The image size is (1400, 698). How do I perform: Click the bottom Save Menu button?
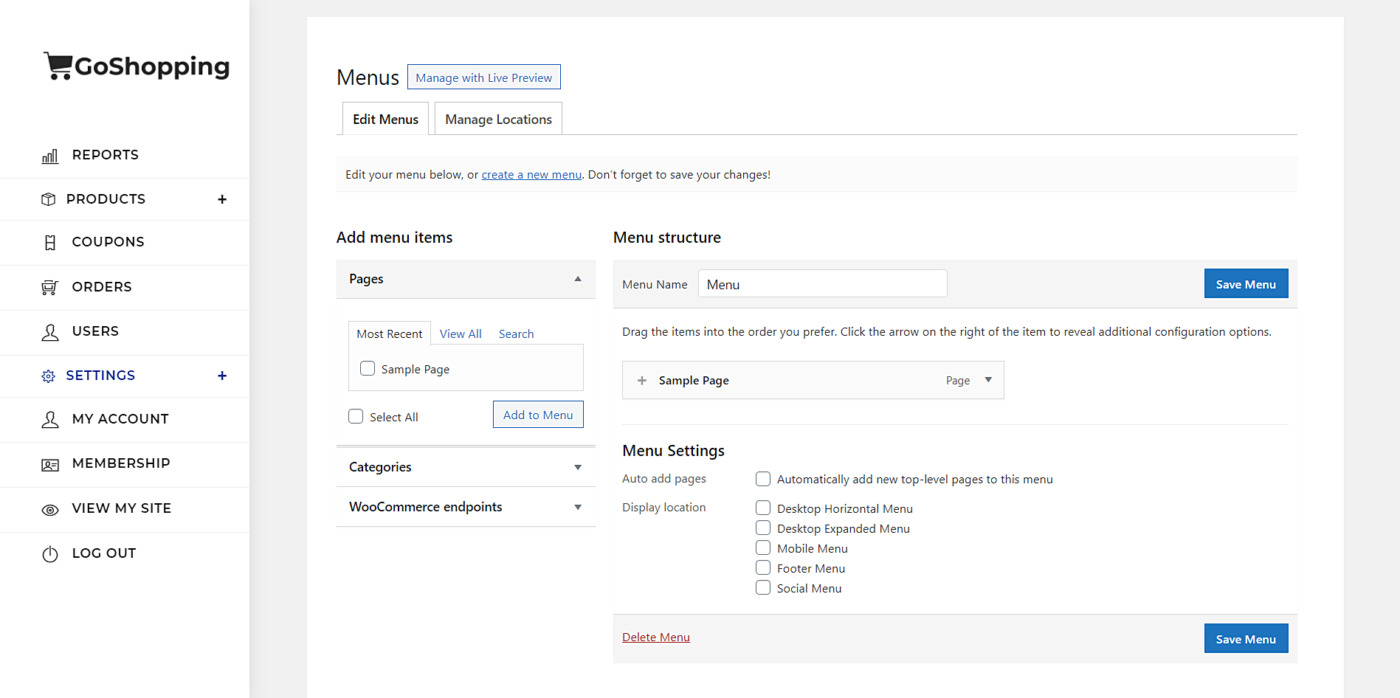click(1246, 639)
